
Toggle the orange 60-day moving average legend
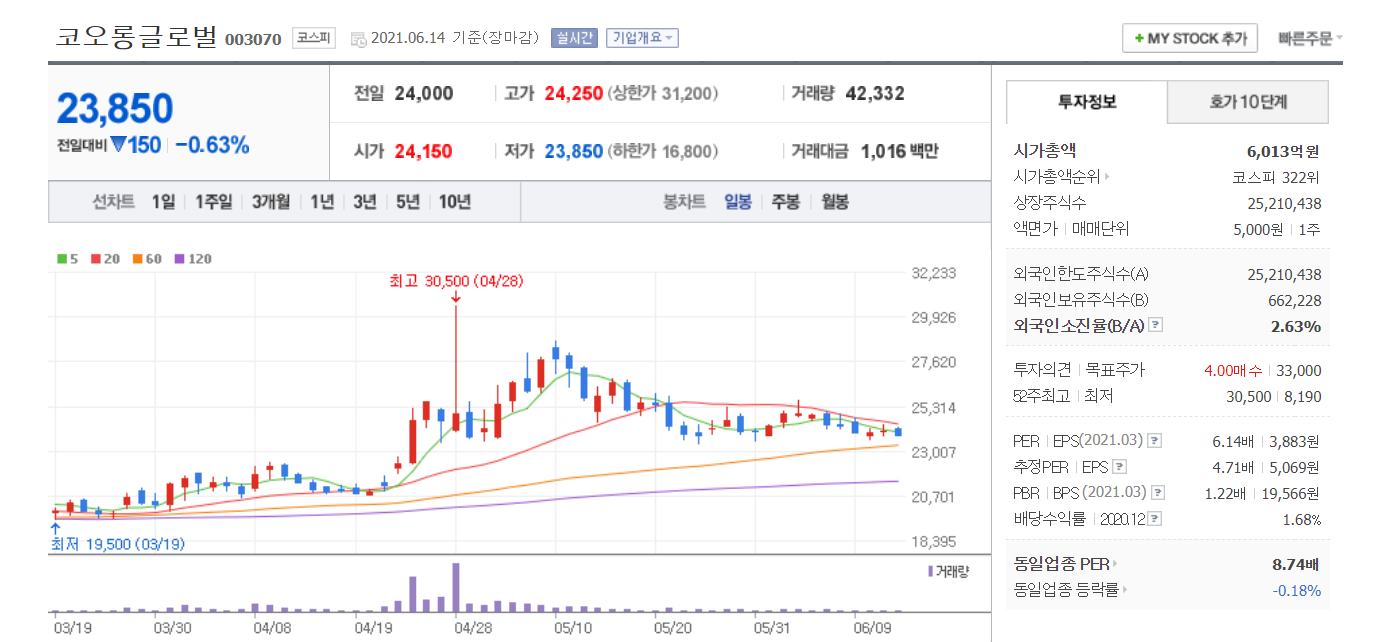tap(146, 259)
